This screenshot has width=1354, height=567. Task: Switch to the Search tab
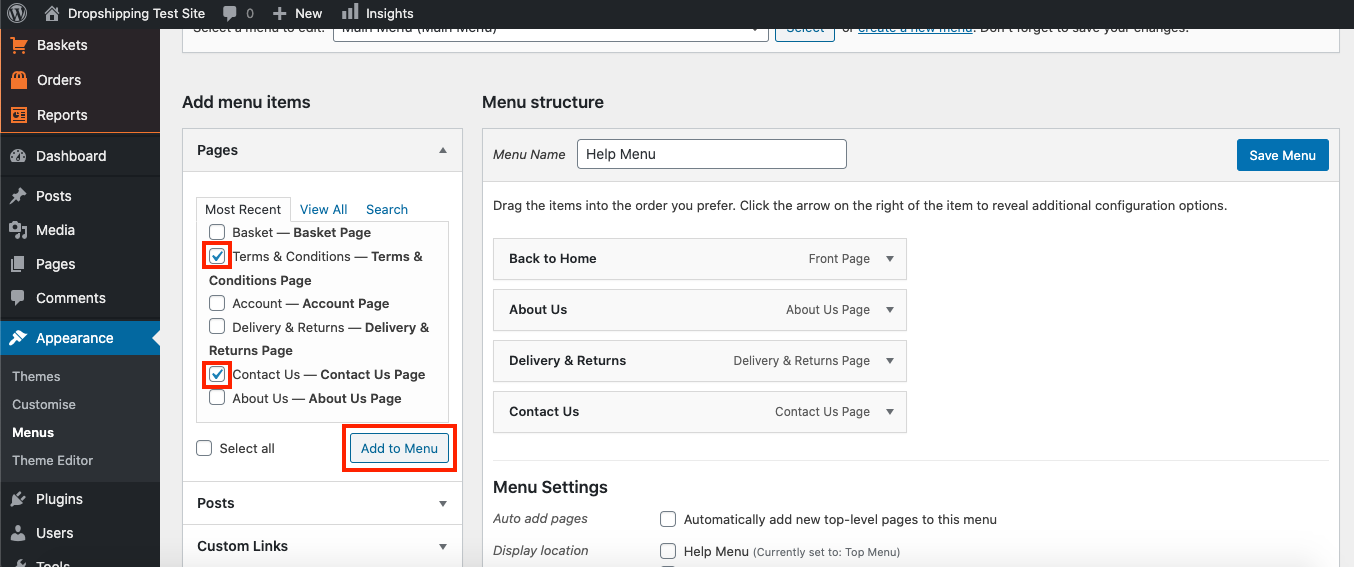(387, 209)
